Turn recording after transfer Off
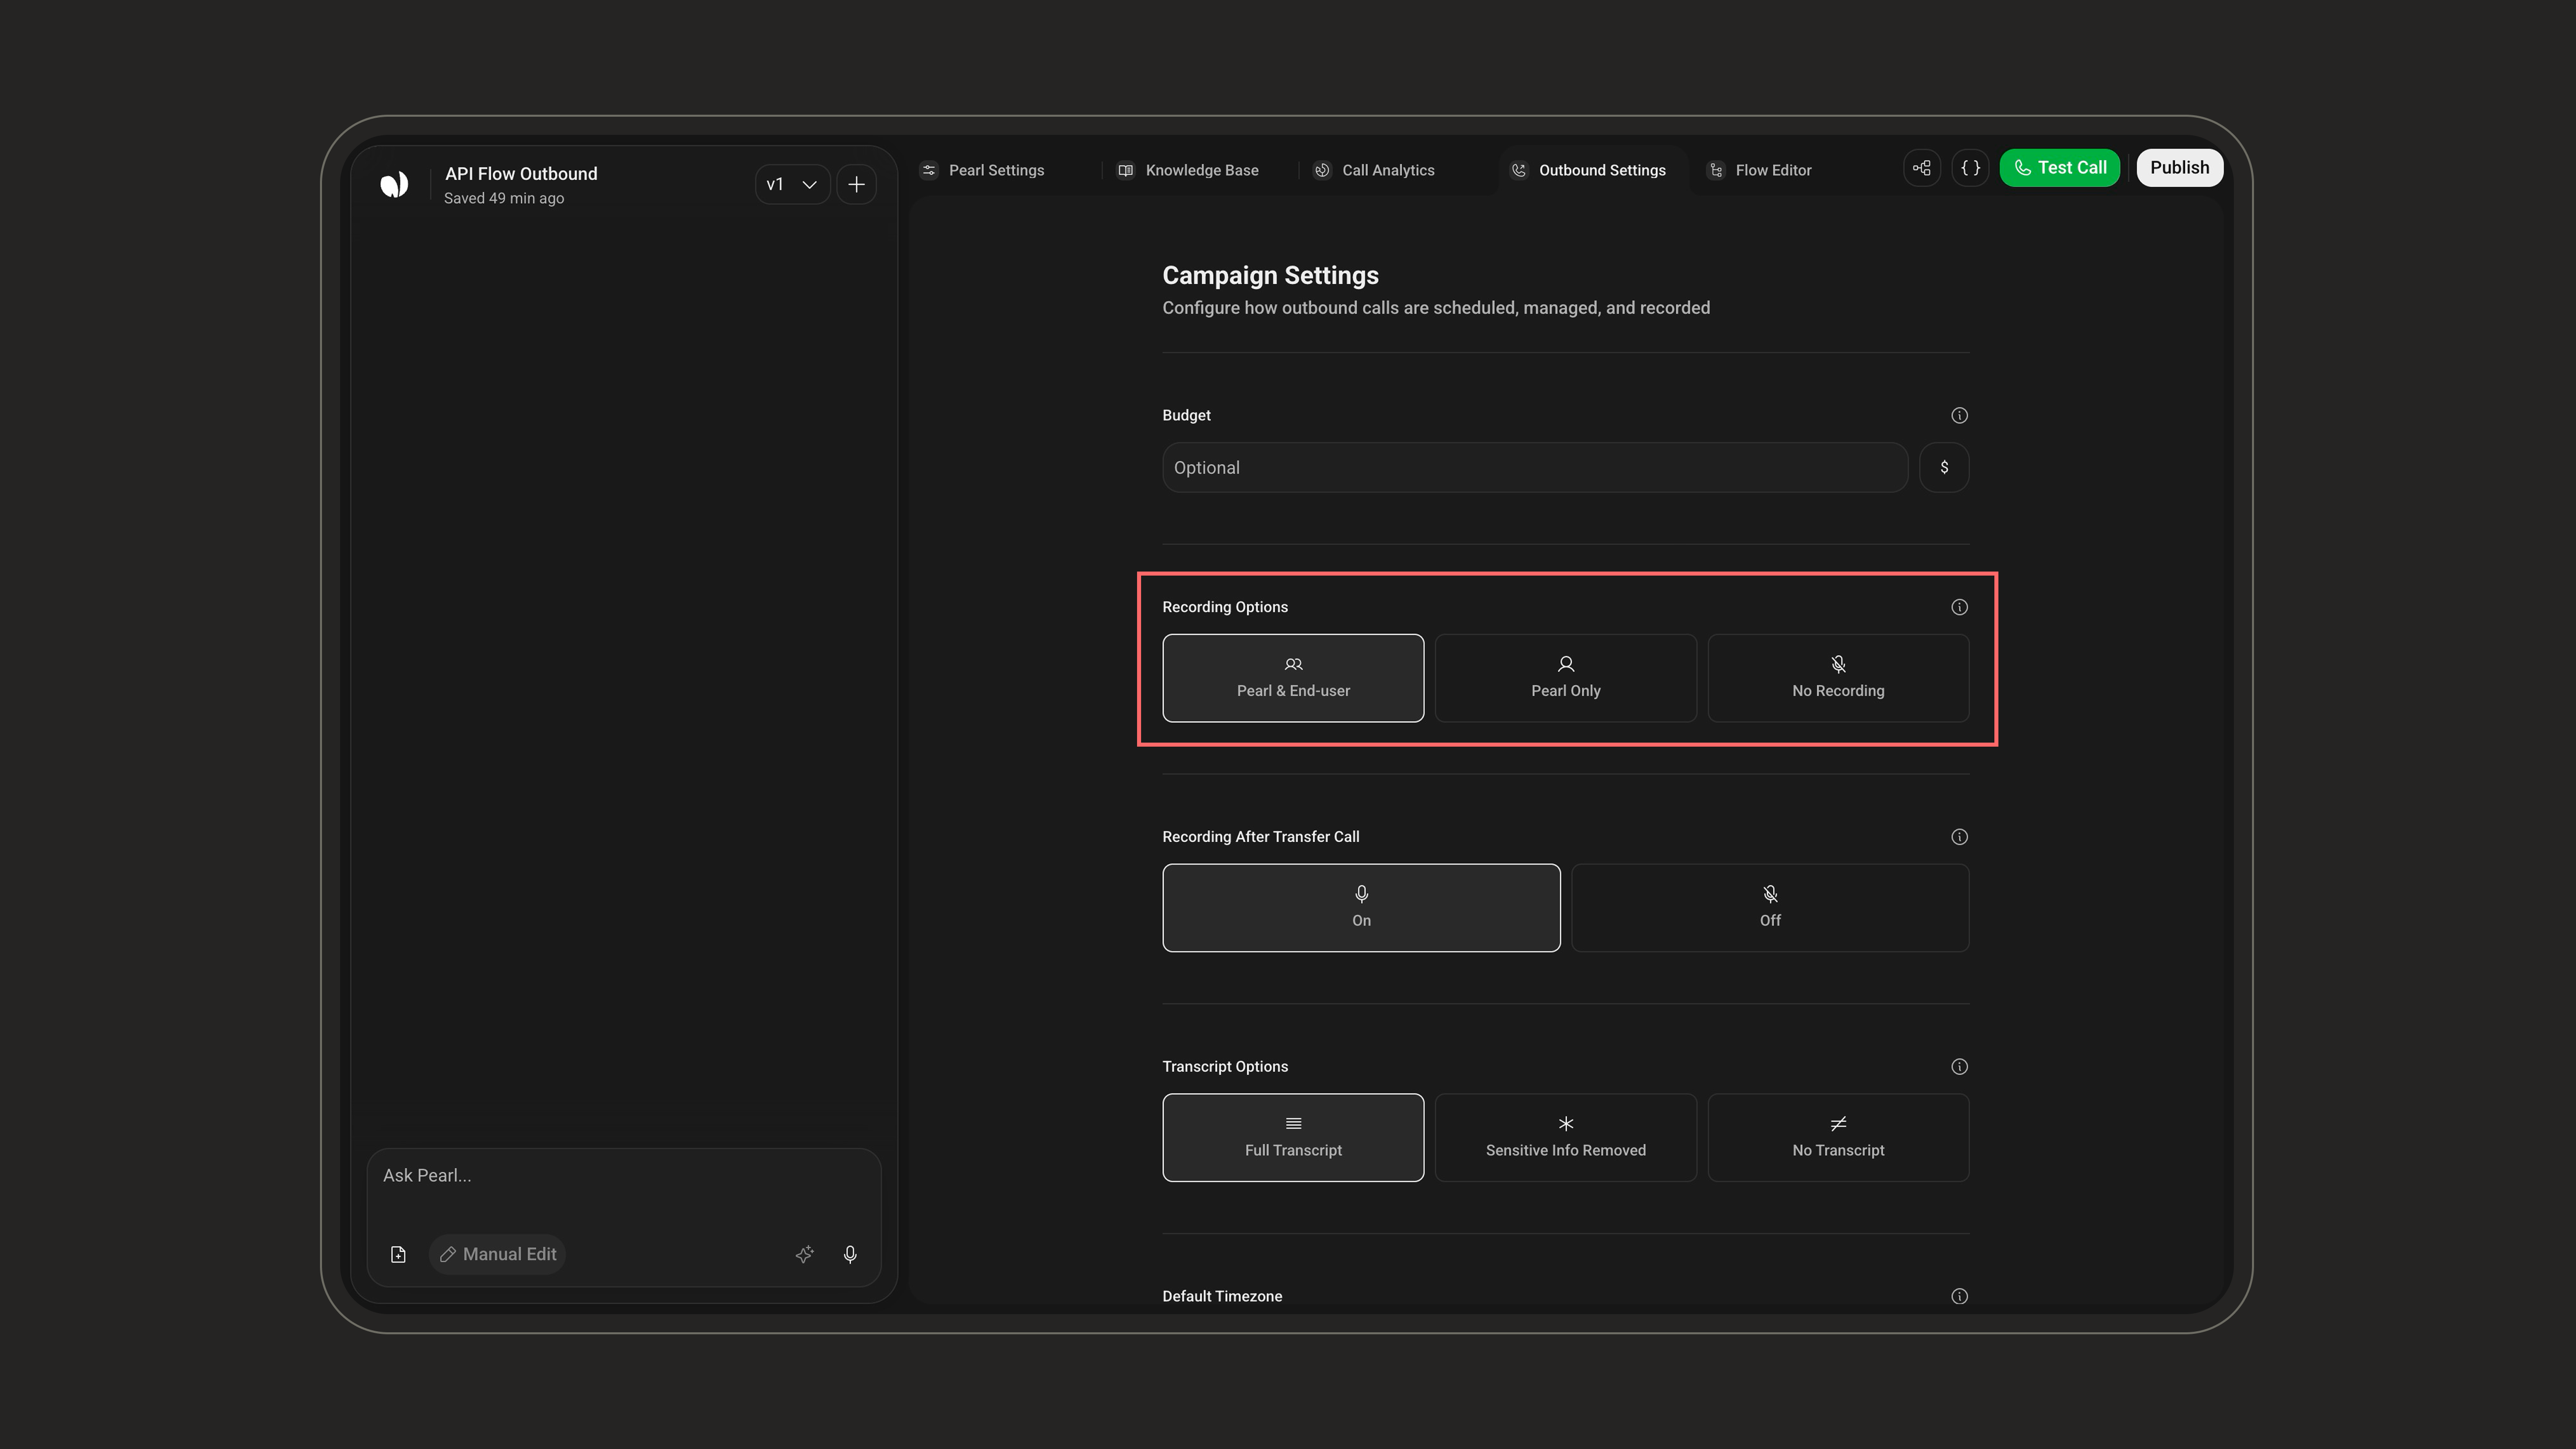 click(x=1770, y=908)
